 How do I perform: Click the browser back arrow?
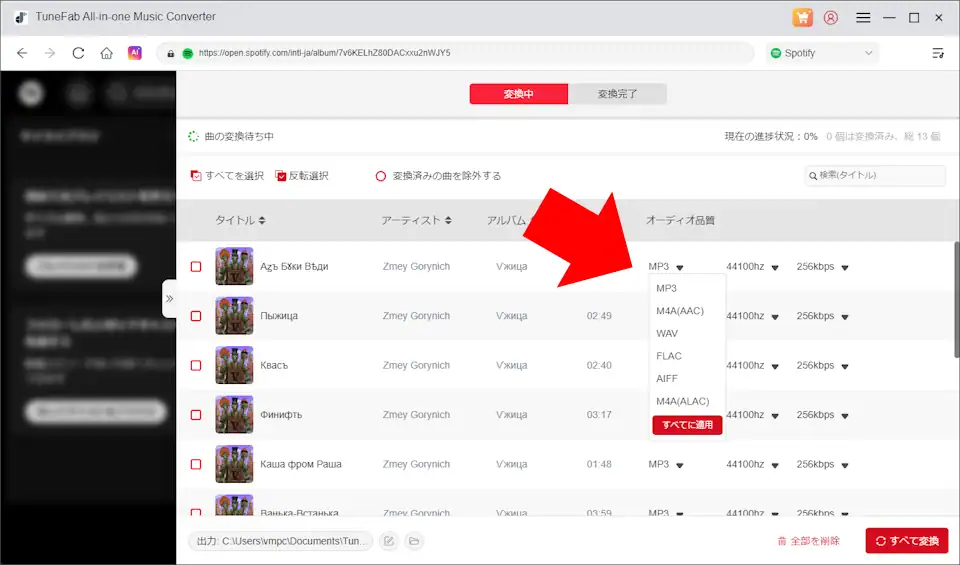22,53
